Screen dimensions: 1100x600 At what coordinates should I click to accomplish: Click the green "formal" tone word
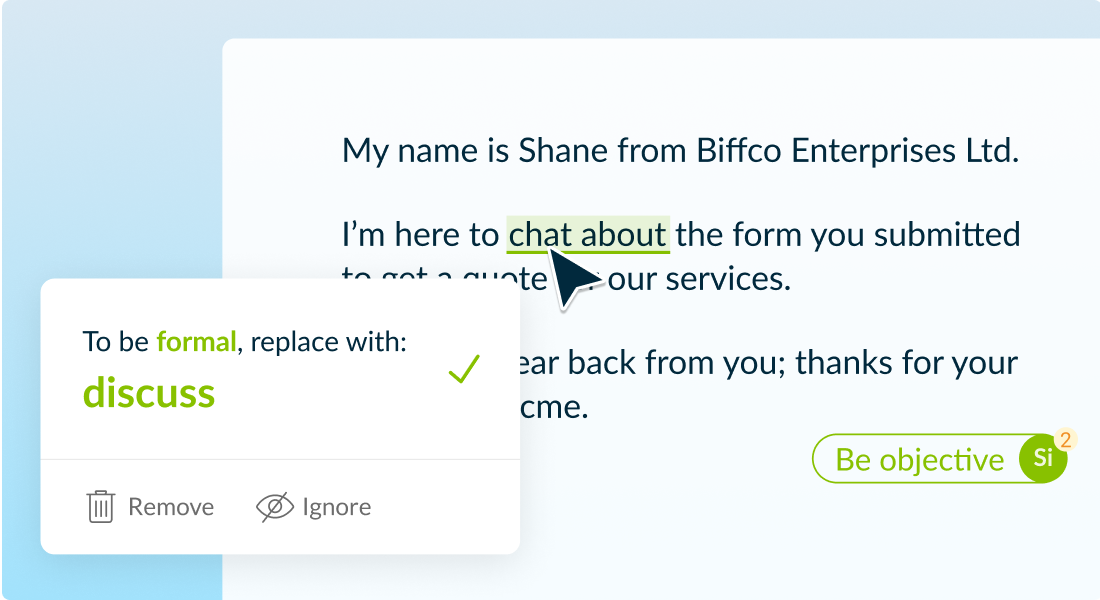pos(196,342)
